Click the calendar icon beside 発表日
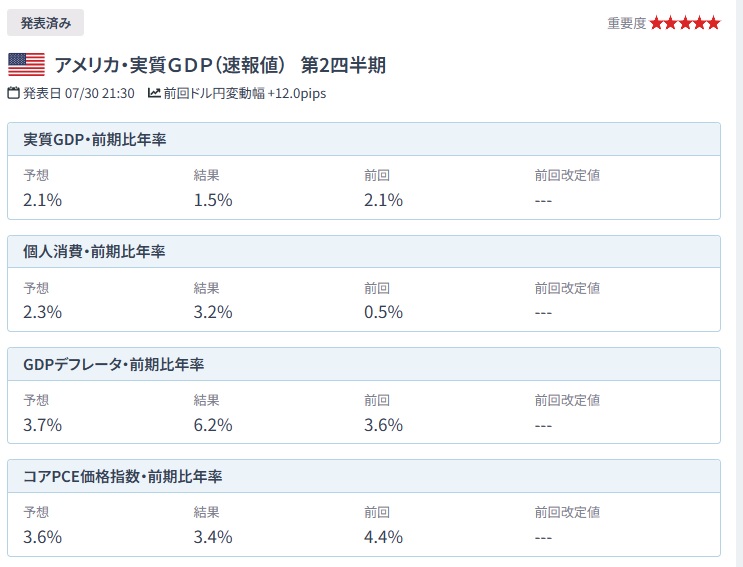Viewport: 743px width, 567px height. click(x=14, y=93)
